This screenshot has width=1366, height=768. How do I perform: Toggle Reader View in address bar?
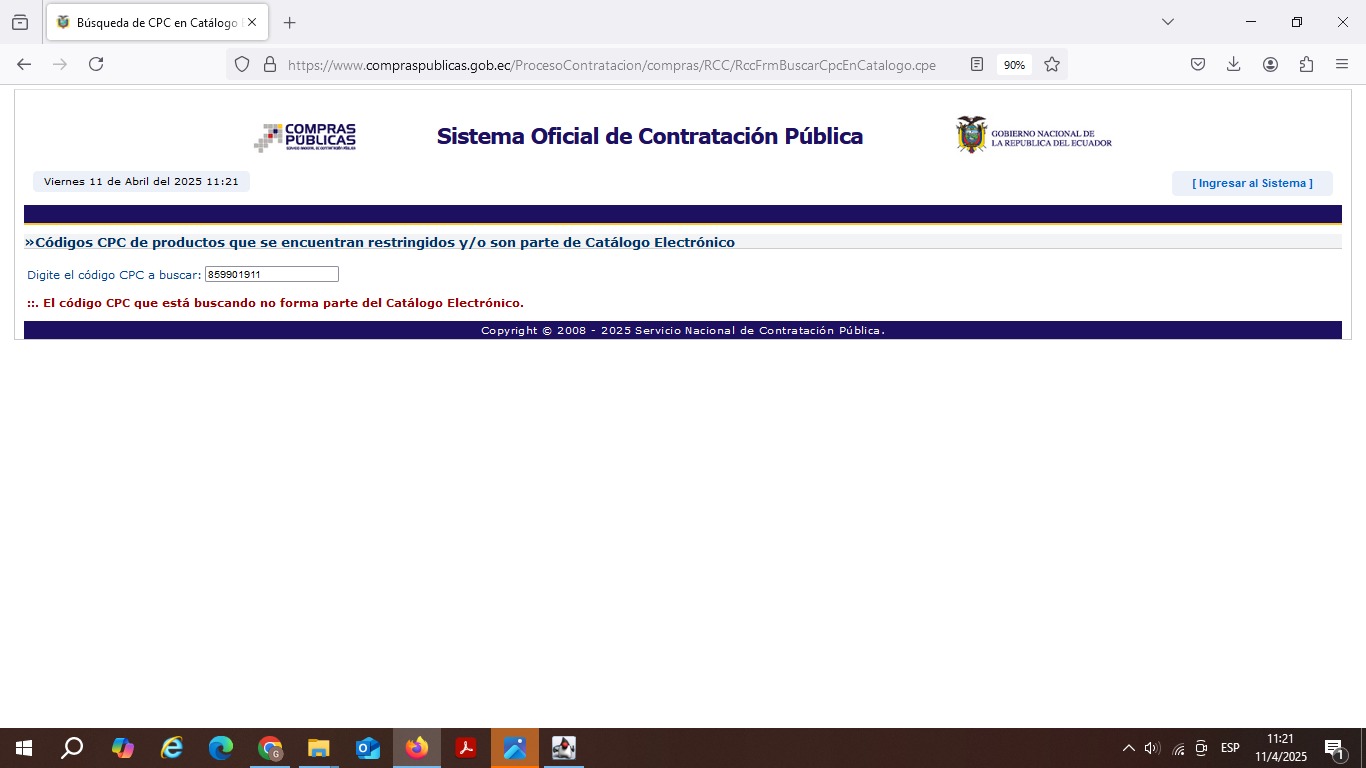[x=977, y=64]
